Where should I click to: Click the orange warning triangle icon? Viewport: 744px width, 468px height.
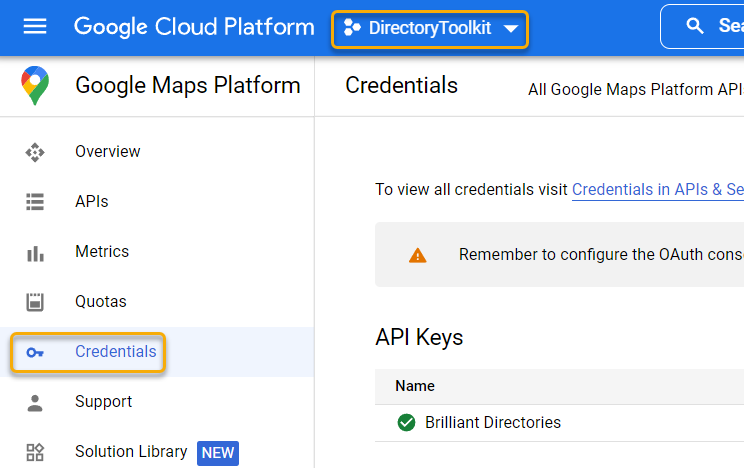pyautogui.click(x=418, y=255)
